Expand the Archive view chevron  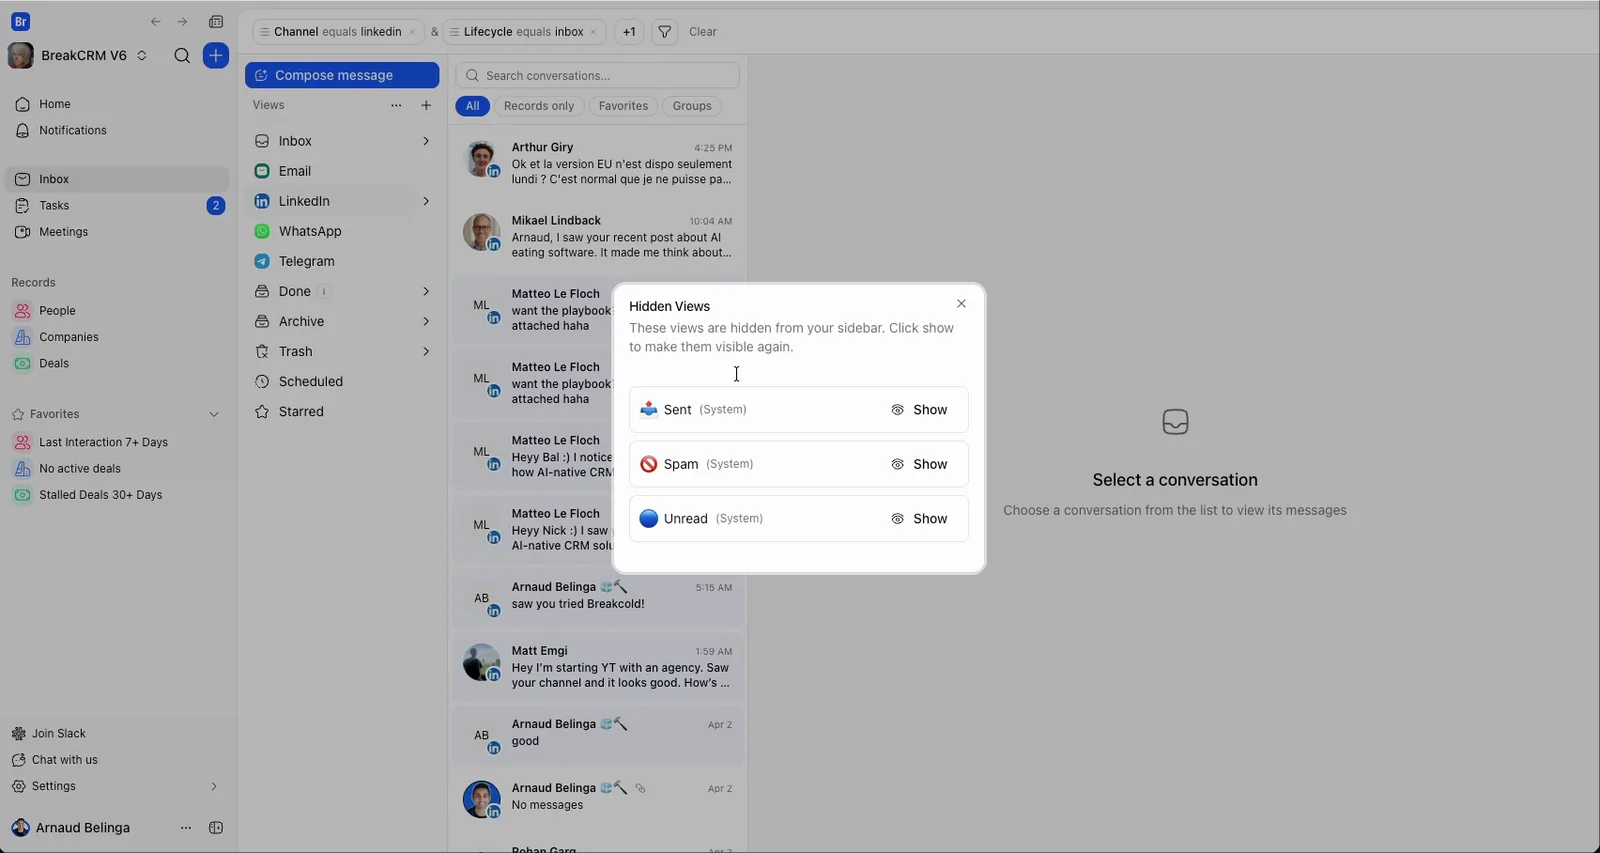(x=426, y=321)
